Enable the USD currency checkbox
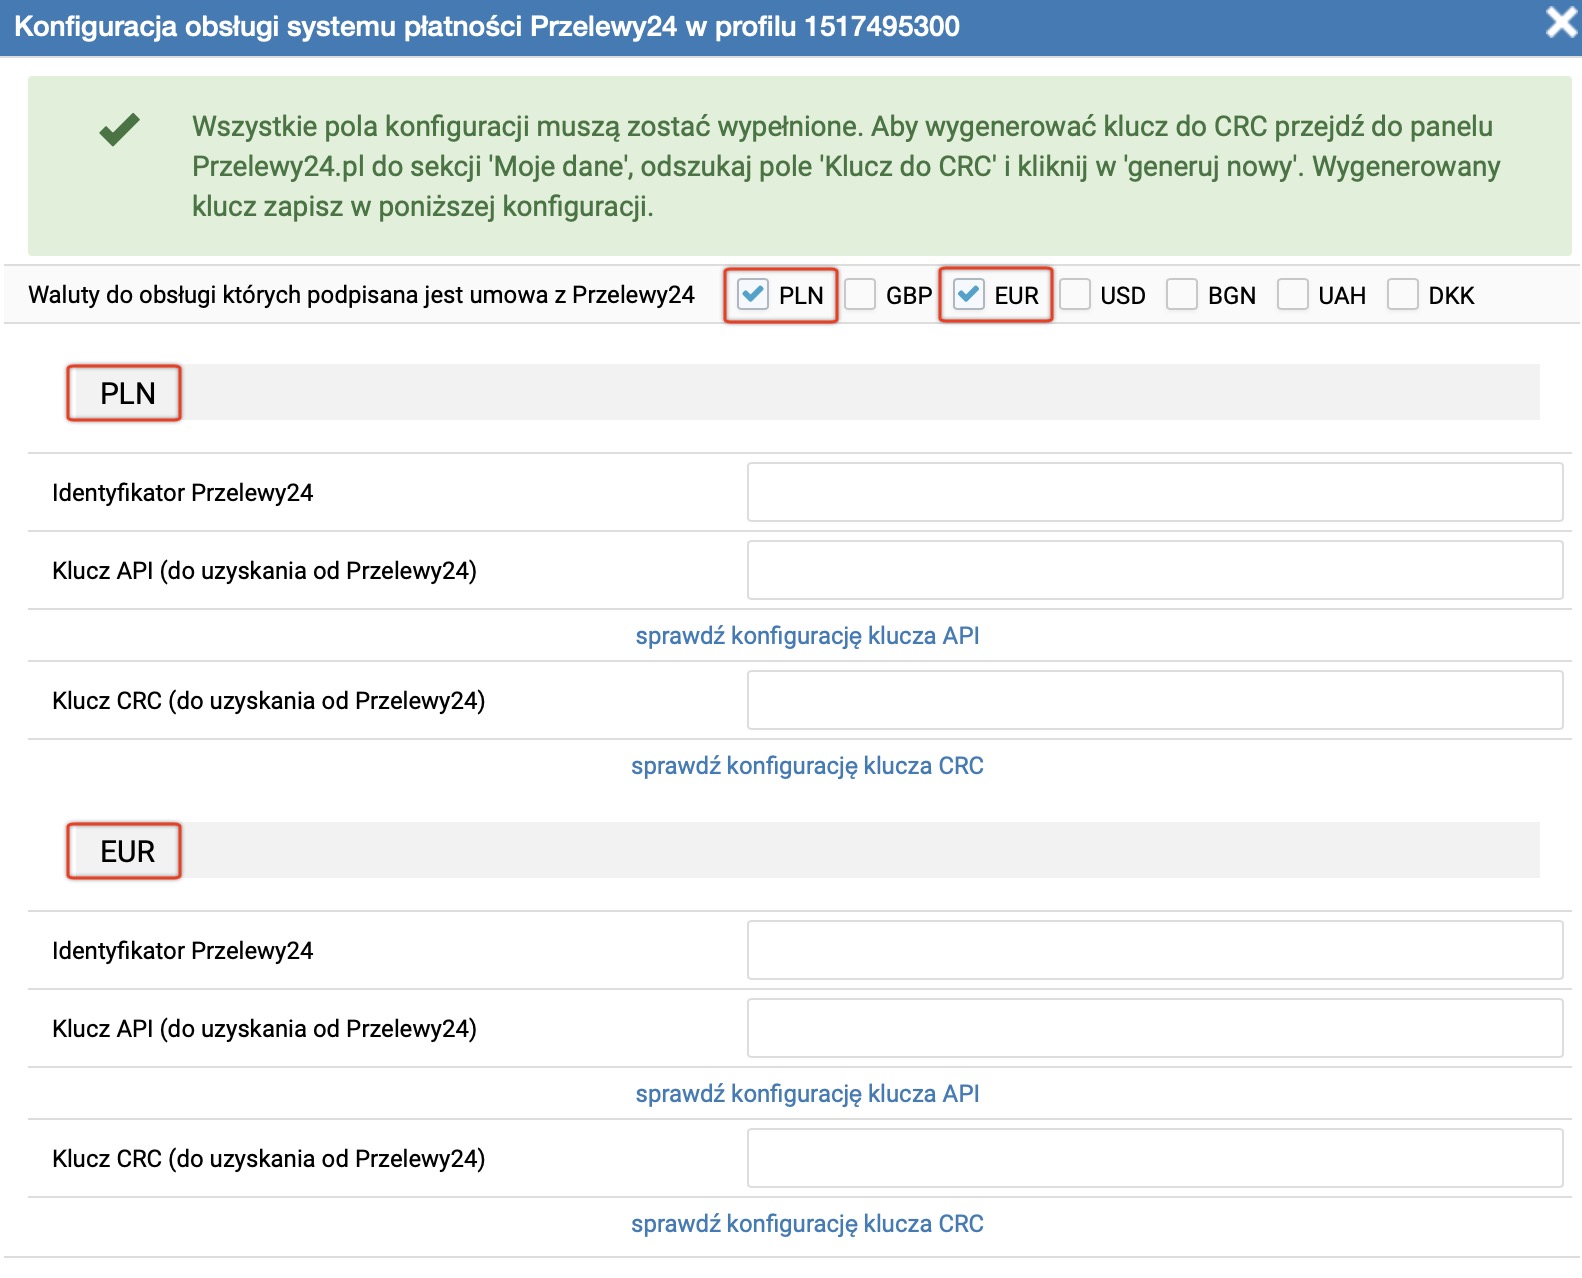Image resolution: width=1582 pixels, height=1278 pixels. click(1075, 295)
